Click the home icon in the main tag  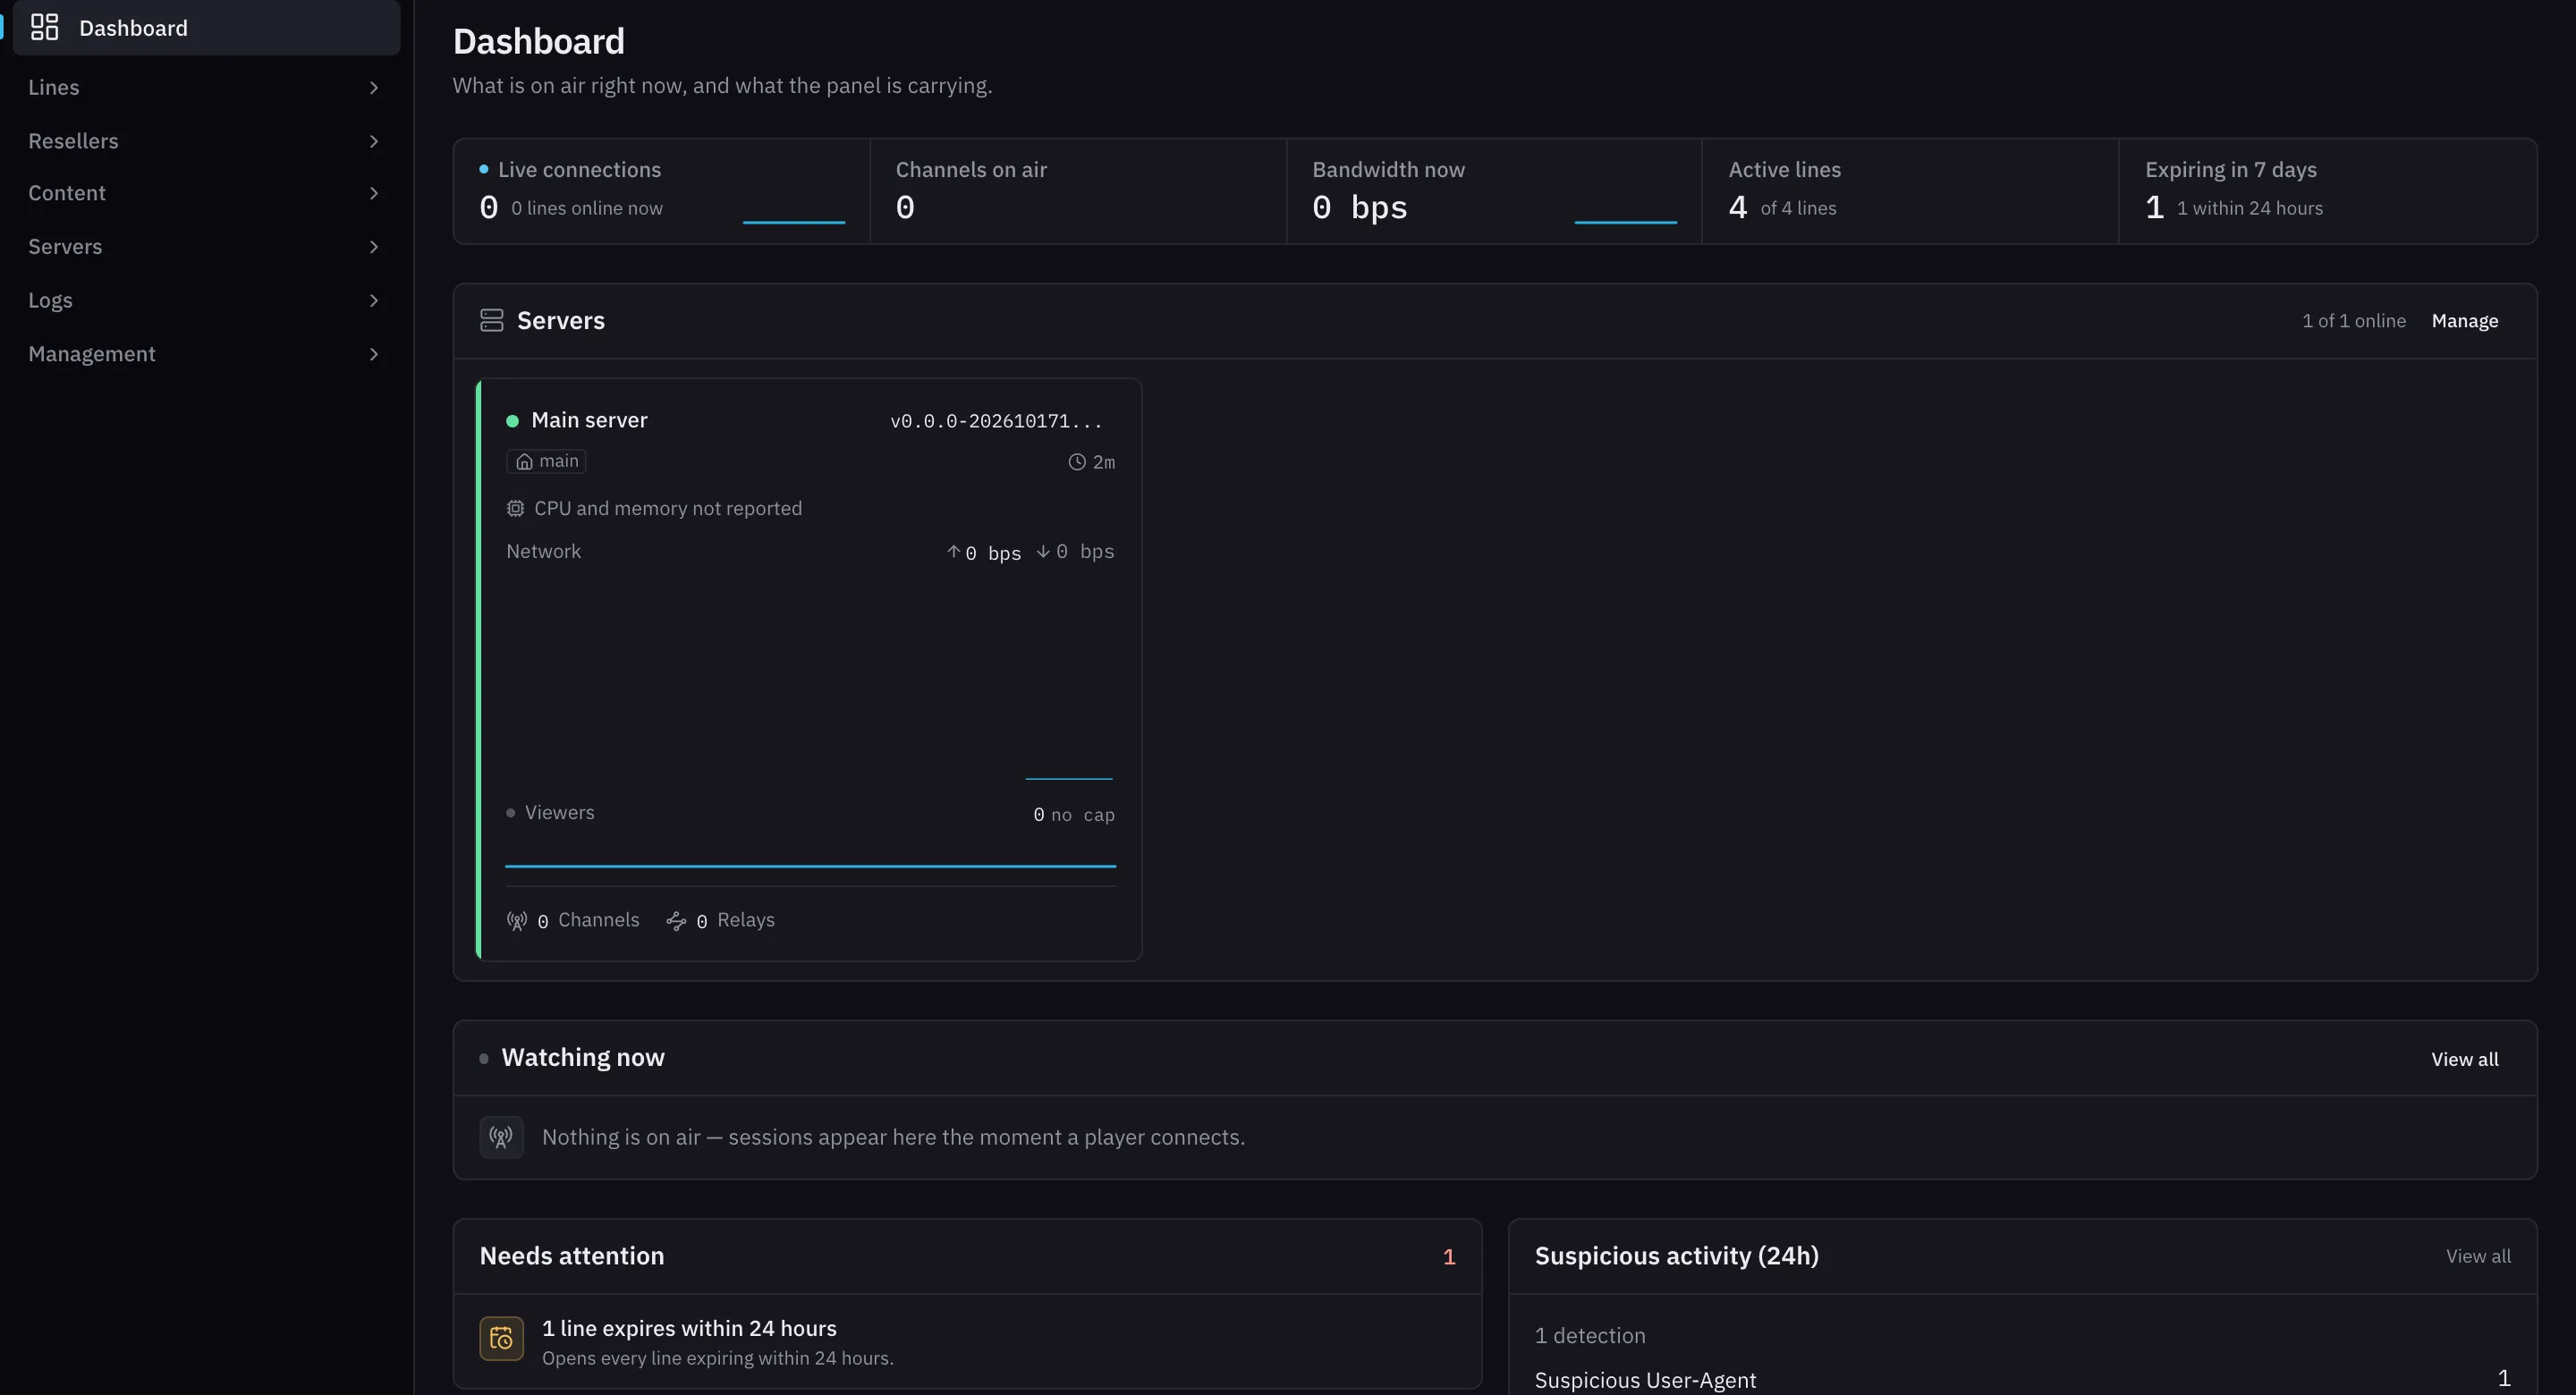pyautogui.click(x=524, y=461)
